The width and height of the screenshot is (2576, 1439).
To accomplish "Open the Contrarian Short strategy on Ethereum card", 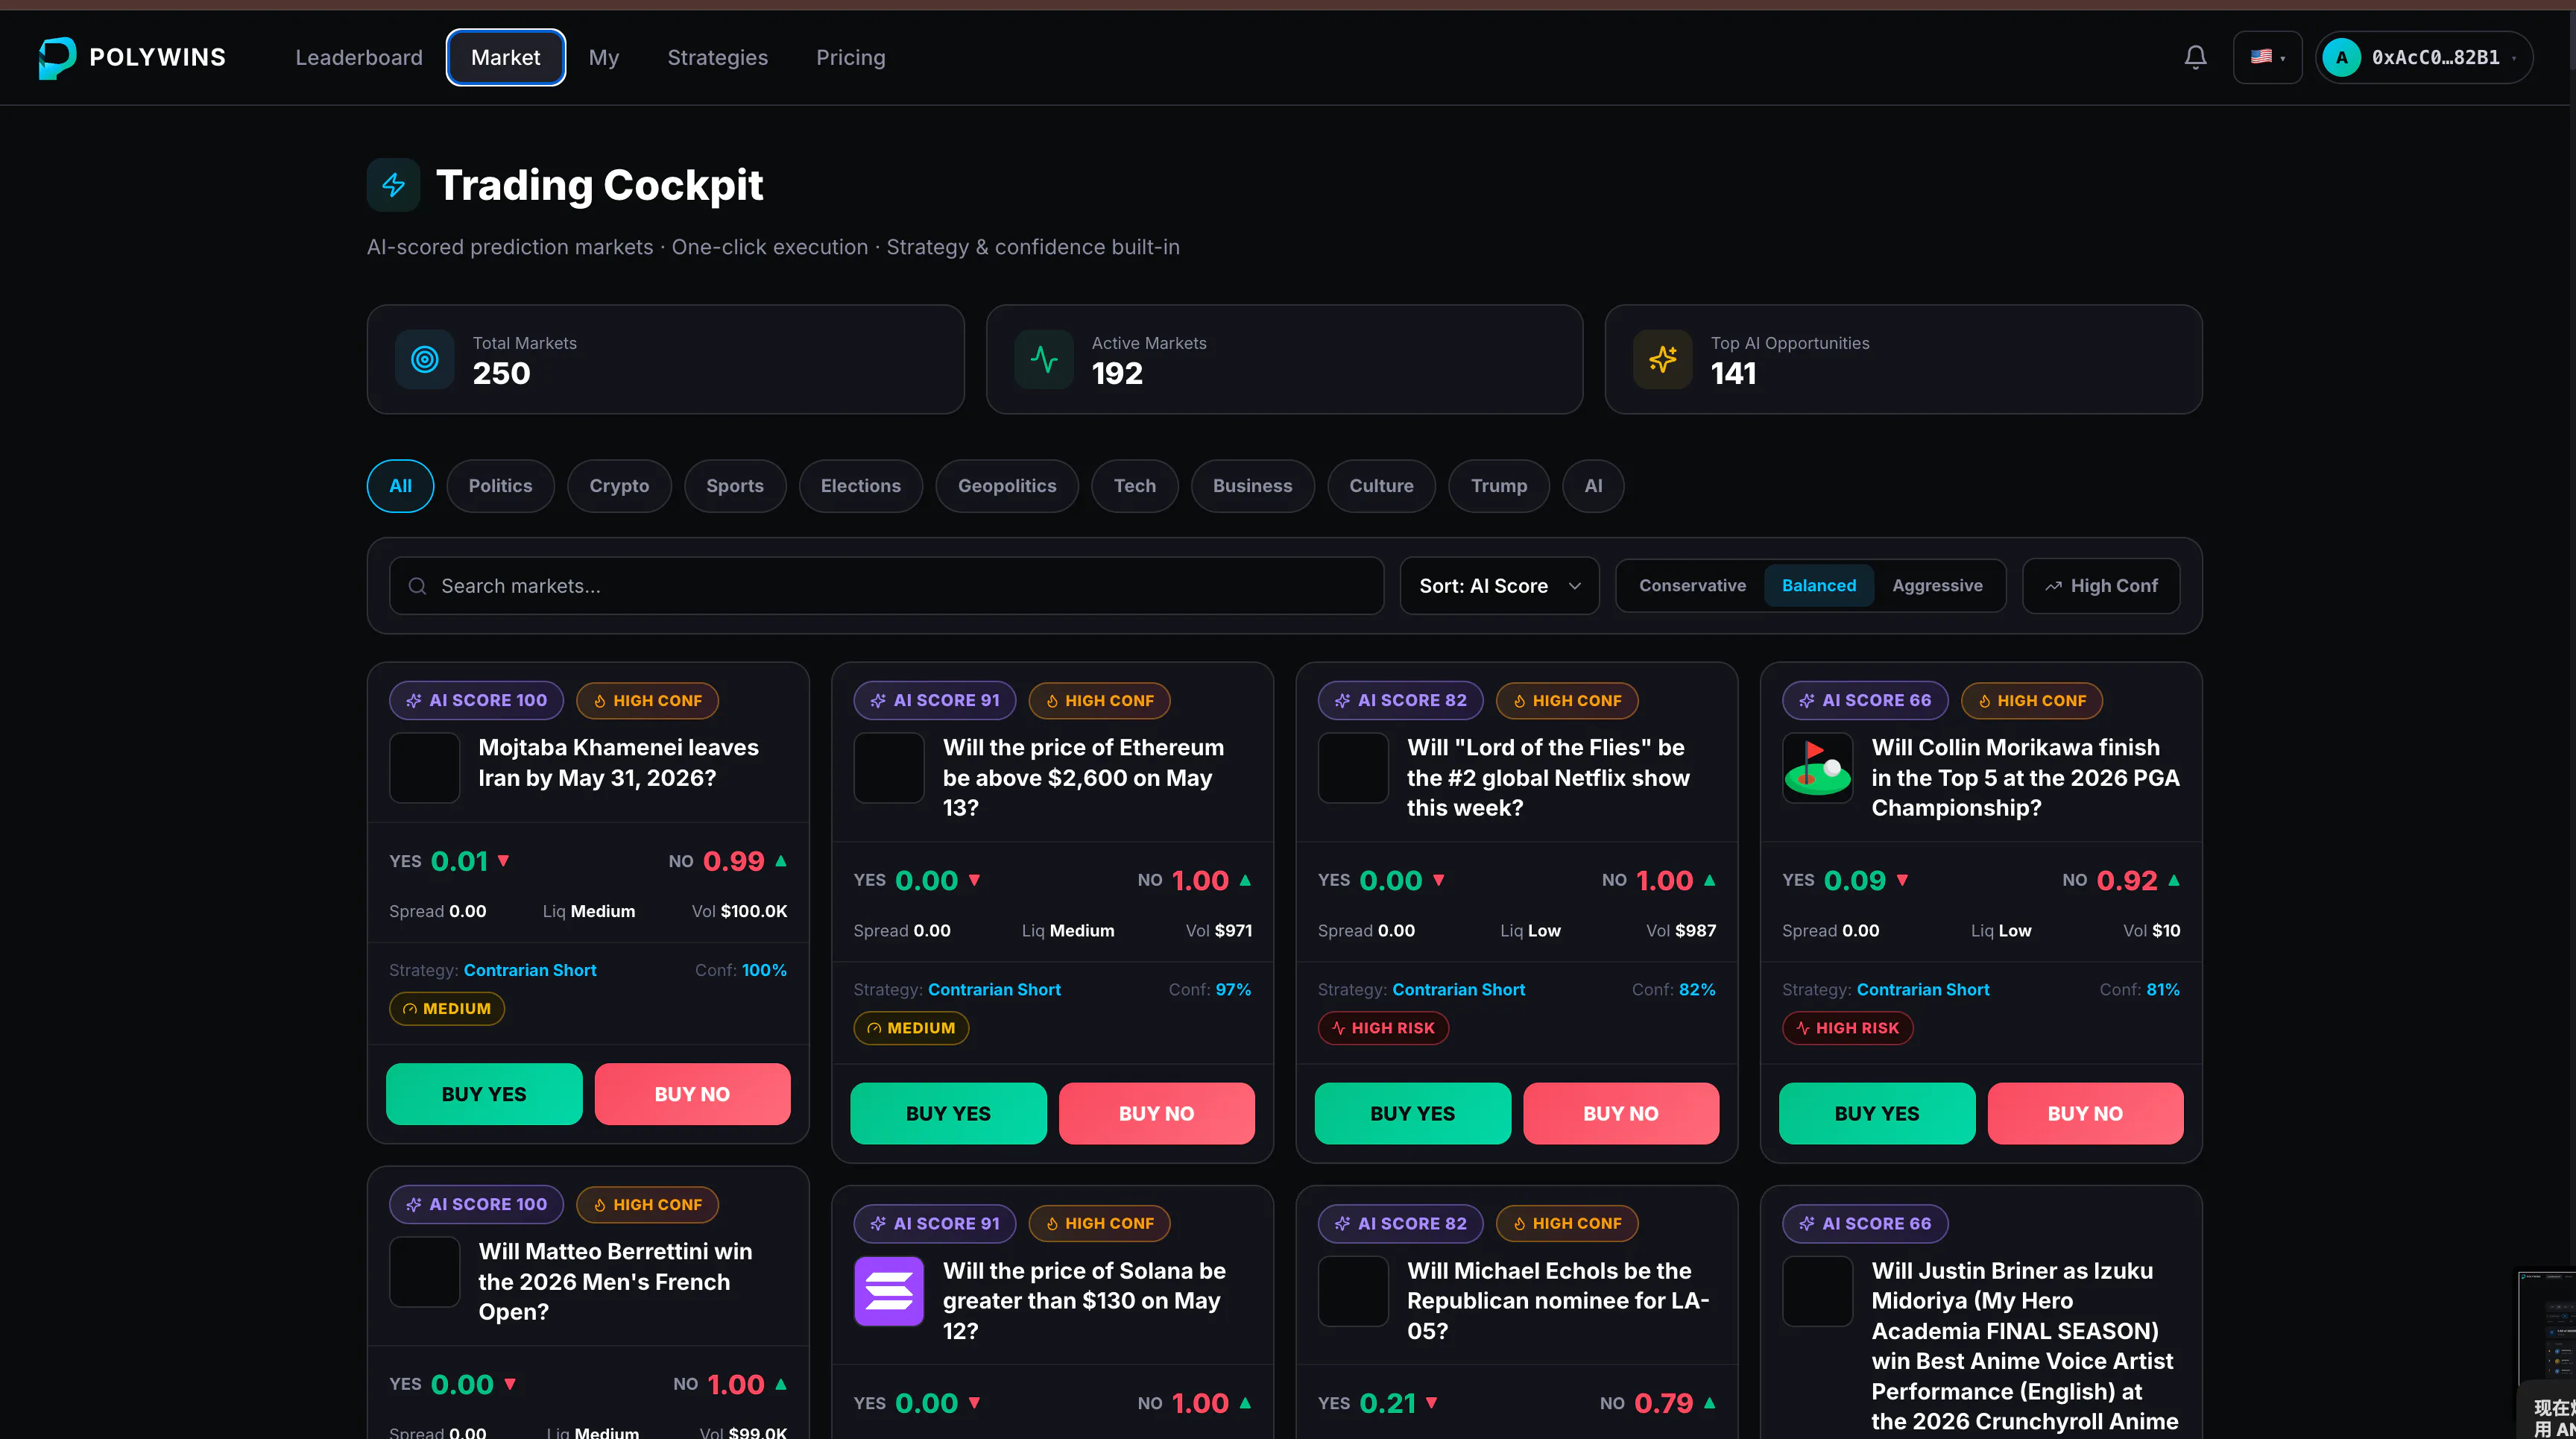I will click(x=994, y=989).
